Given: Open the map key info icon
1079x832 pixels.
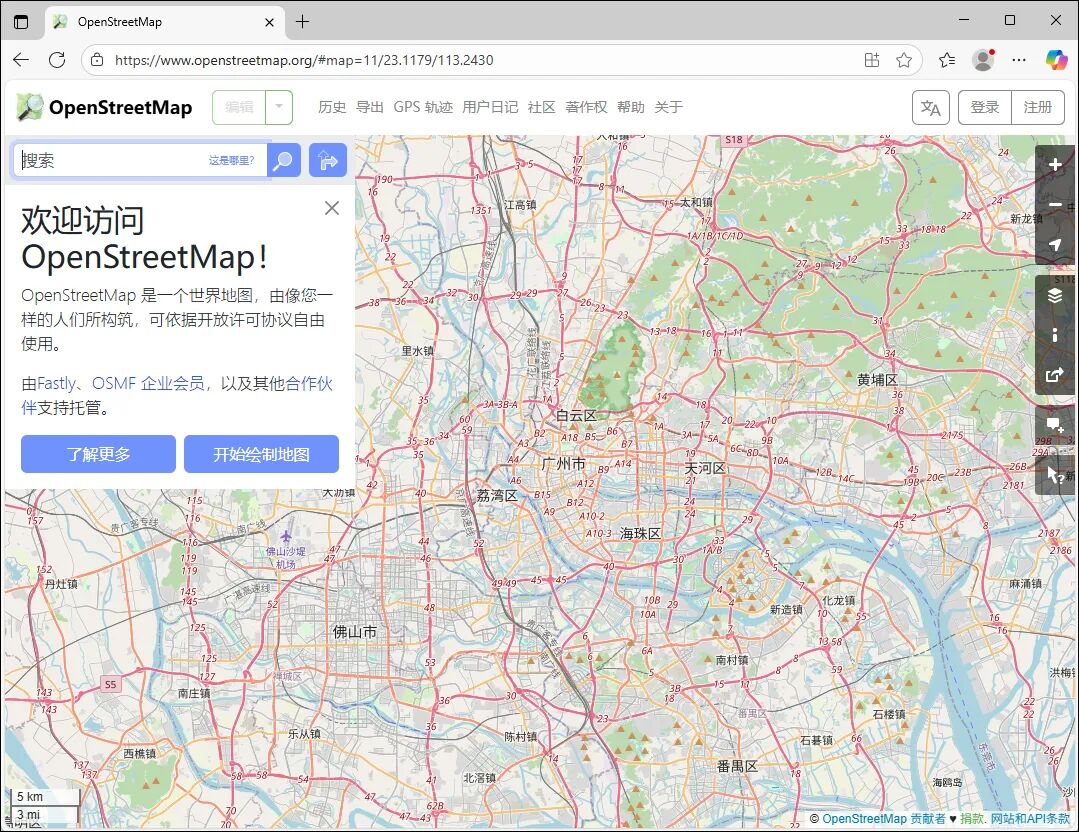Looking at the screenshot, I should tap(1054, 335).
